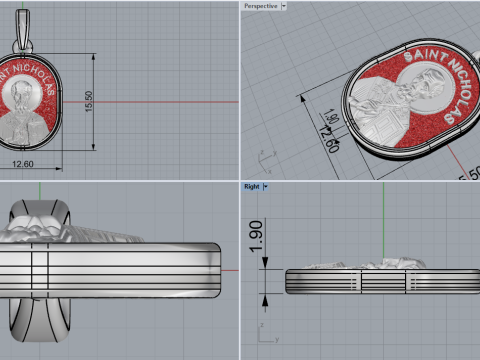Click the green axis line in Right view

pos(383,220)
